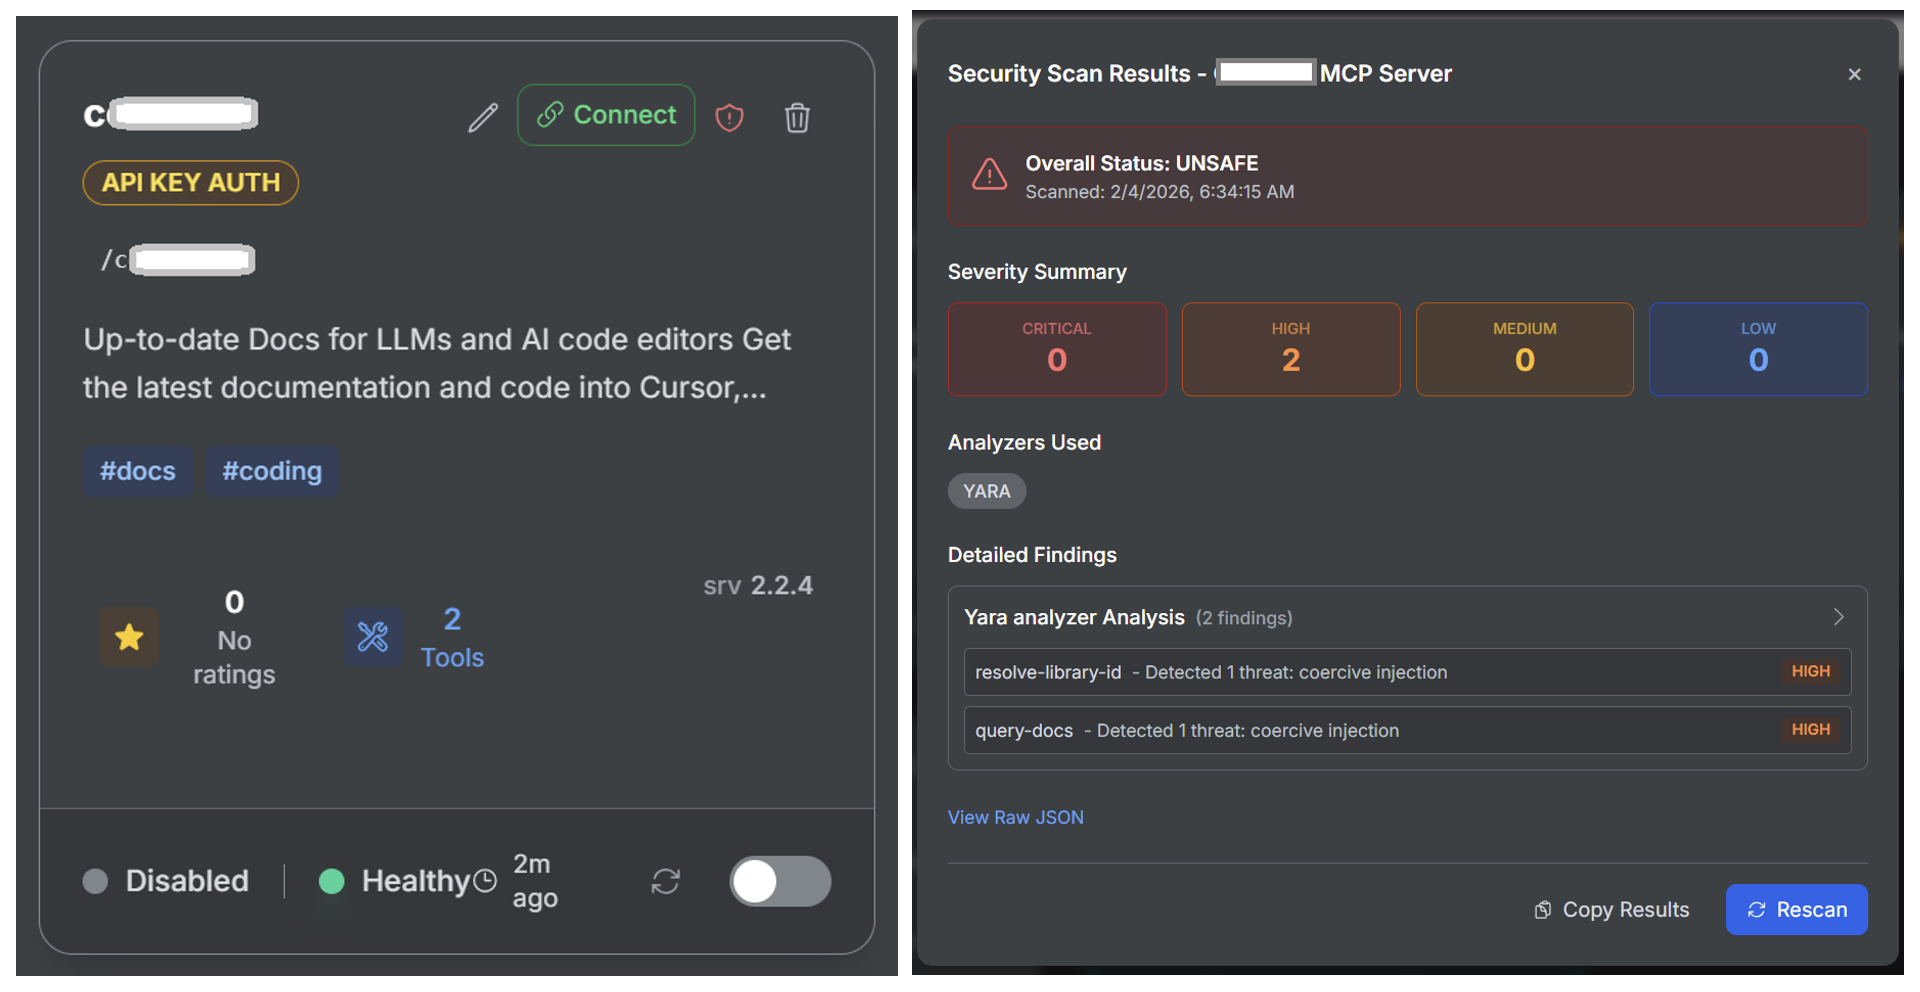Click the clock icon beside Healthy
The width and height of the screenshot is (1920, 992).
click(485, 881)
